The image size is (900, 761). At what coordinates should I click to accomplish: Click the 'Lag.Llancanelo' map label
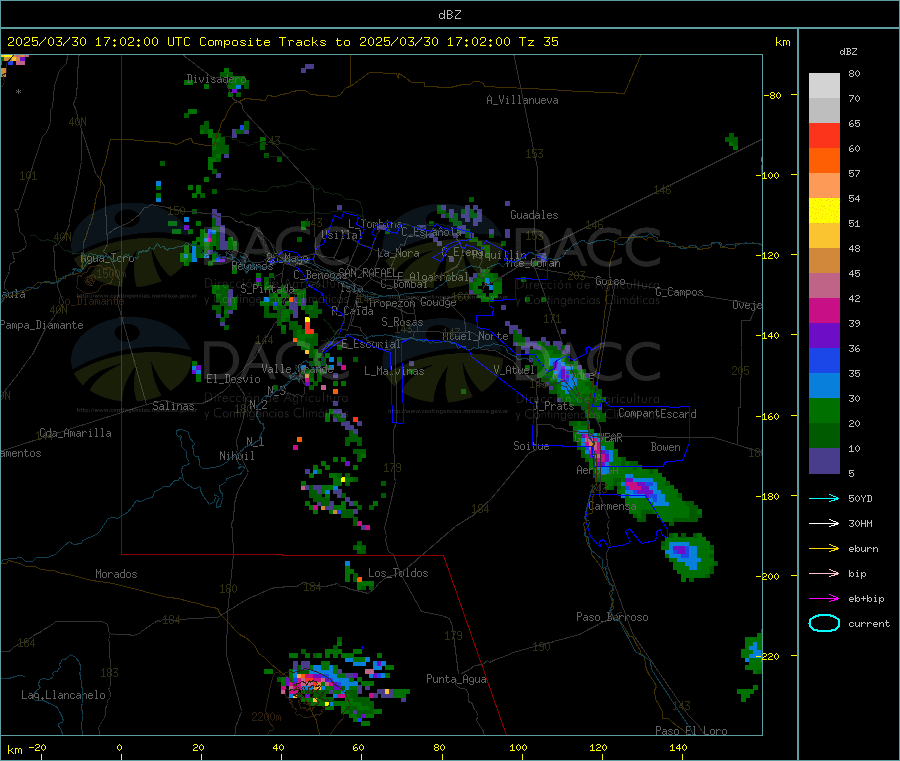[x=64, y=695]
